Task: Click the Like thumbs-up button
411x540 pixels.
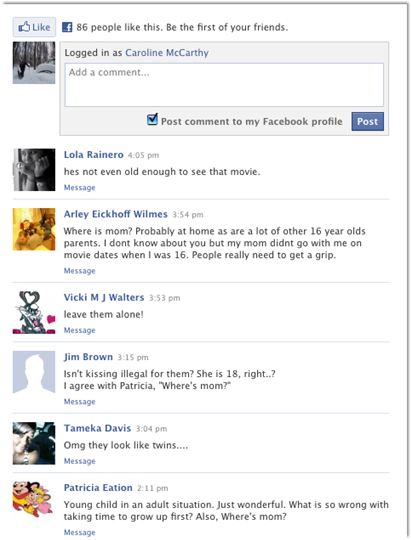Action: (34, 27)
